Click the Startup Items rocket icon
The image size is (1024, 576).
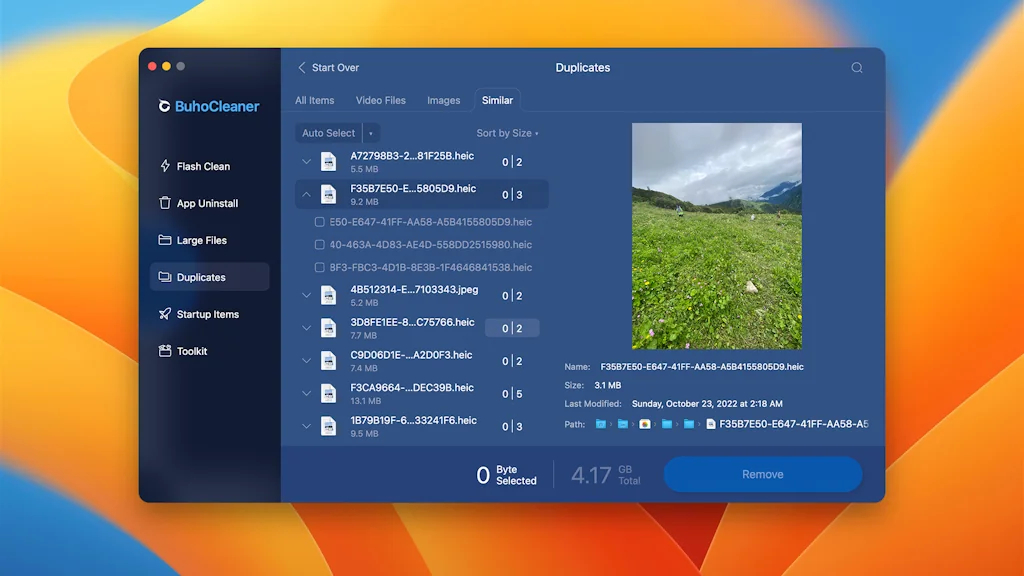click(165, 314)
